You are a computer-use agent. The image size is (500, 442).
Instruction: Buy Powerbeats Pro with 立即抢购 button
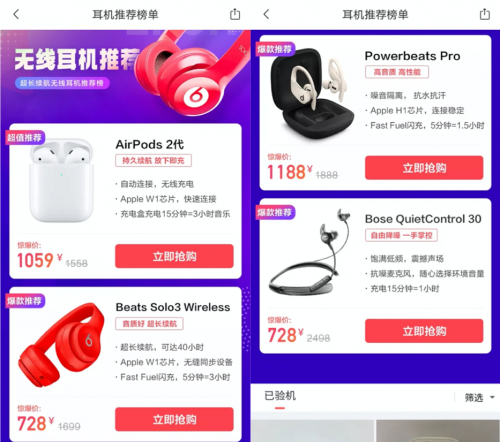click(x=424, y=168)
